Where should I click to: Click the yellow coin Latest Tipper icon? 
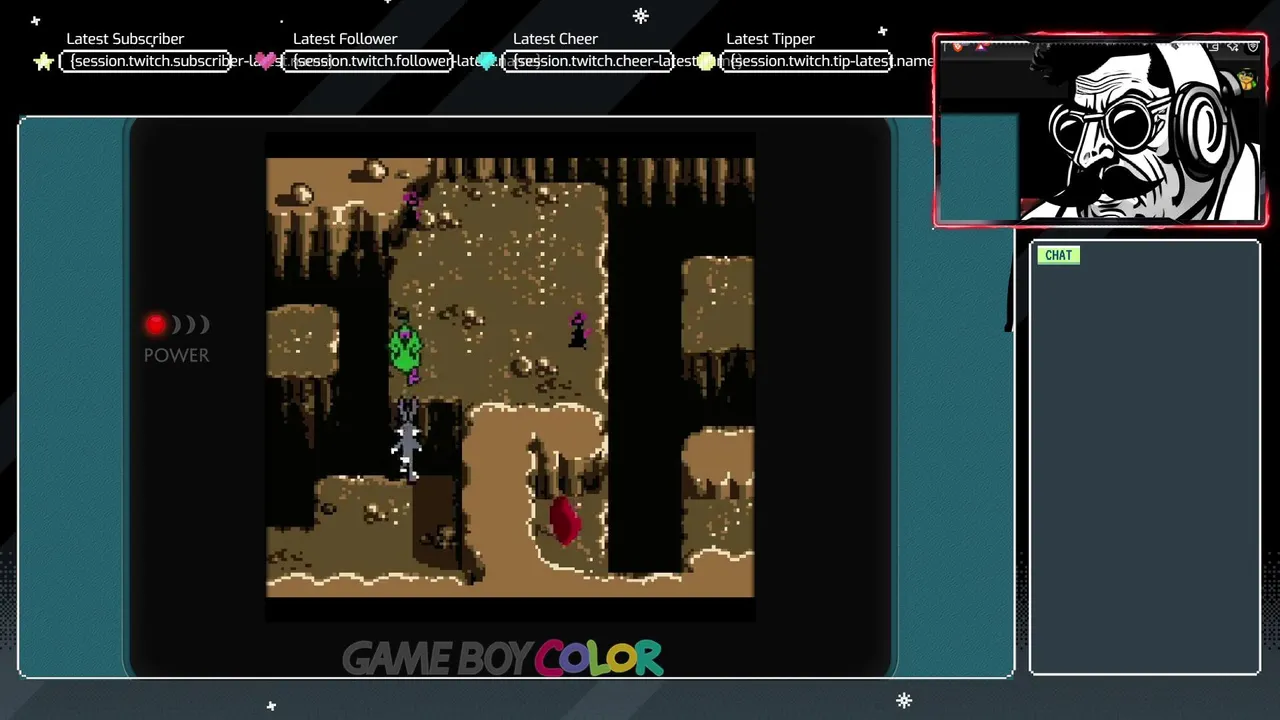point(706,61)
